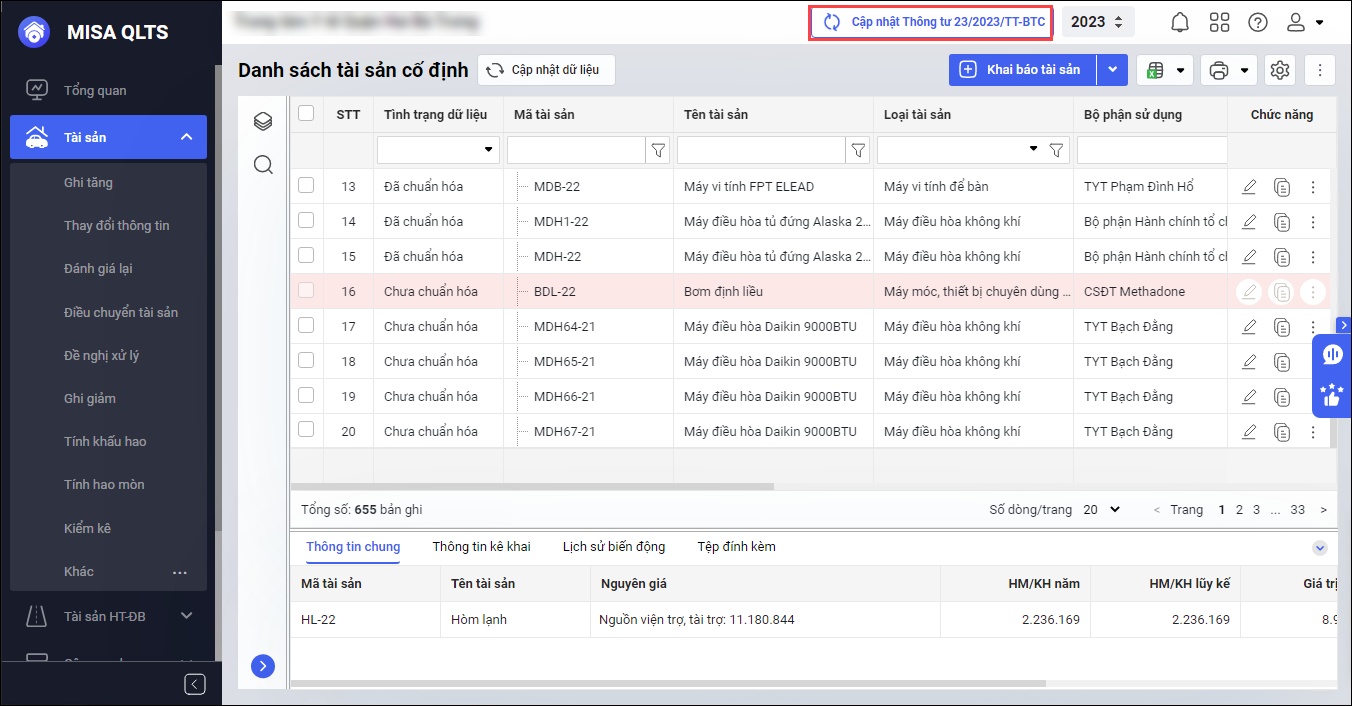This screenshot has width=1352, height=706.
Task: Open the table settings gear icon
Action: [1280, 70]
